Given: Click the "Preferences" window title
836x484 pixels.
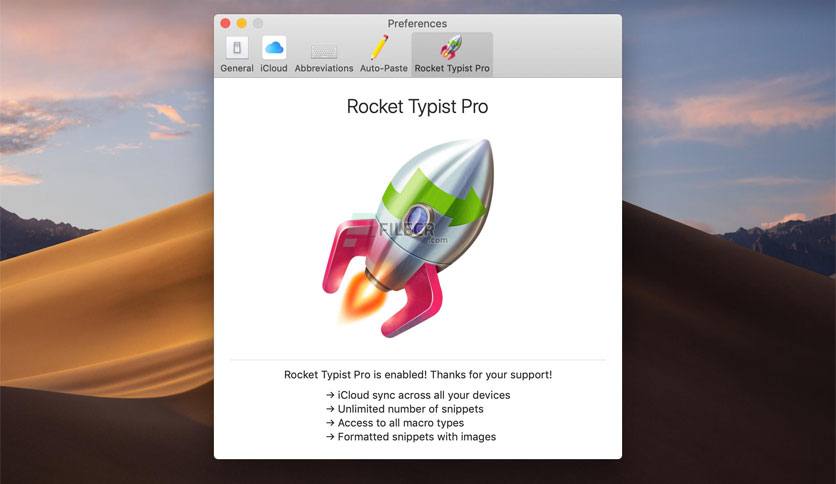Looking at the screenshot, I should 417,23.
